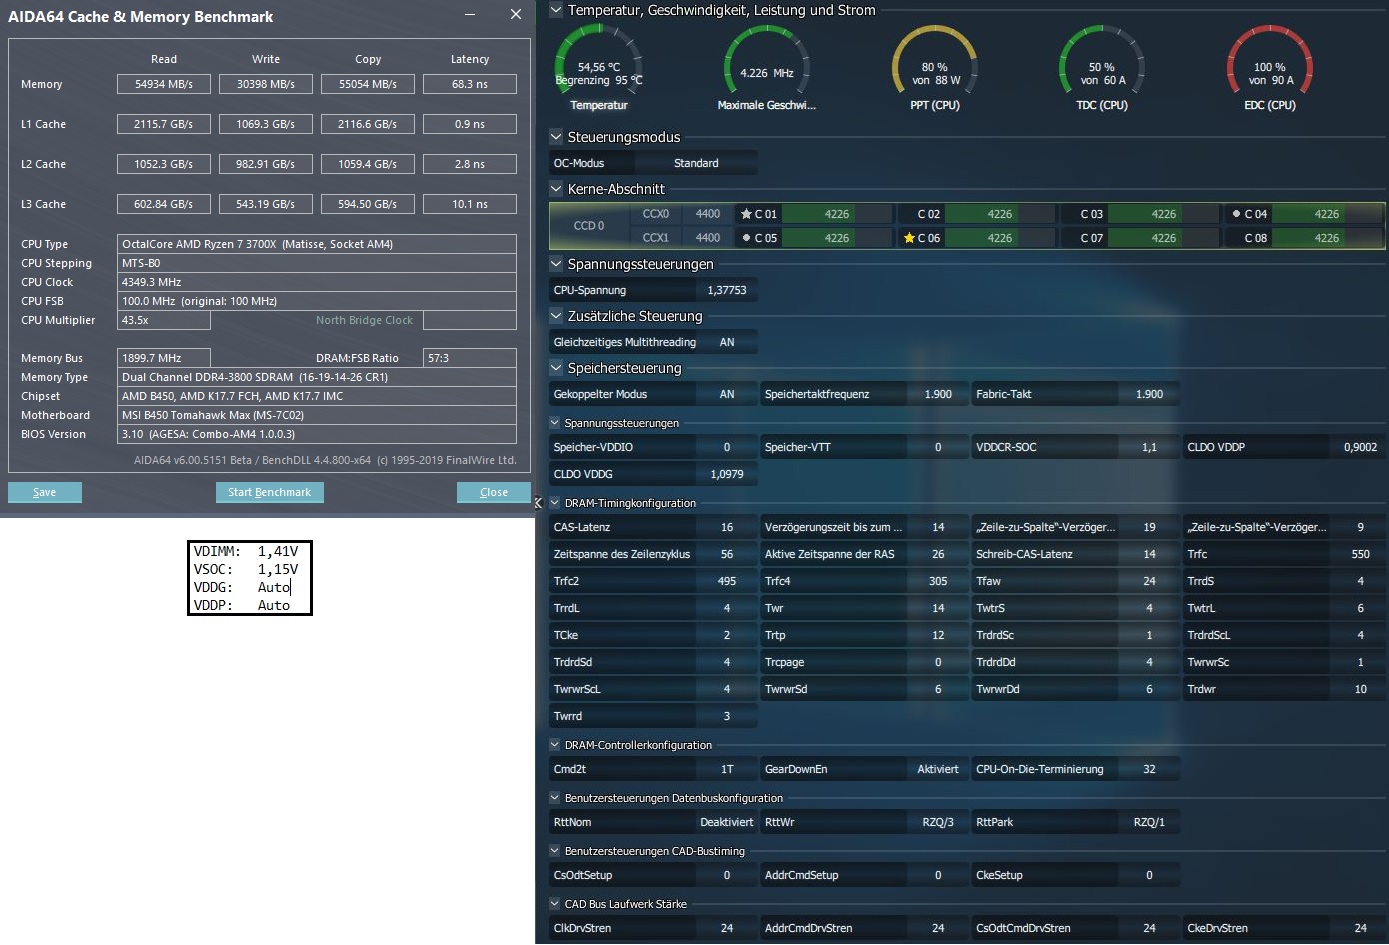This screenshot has width=1389, height=945.
Task: Click L3 Cache Write 543.19 GB/s
Action: click(266, 204)
